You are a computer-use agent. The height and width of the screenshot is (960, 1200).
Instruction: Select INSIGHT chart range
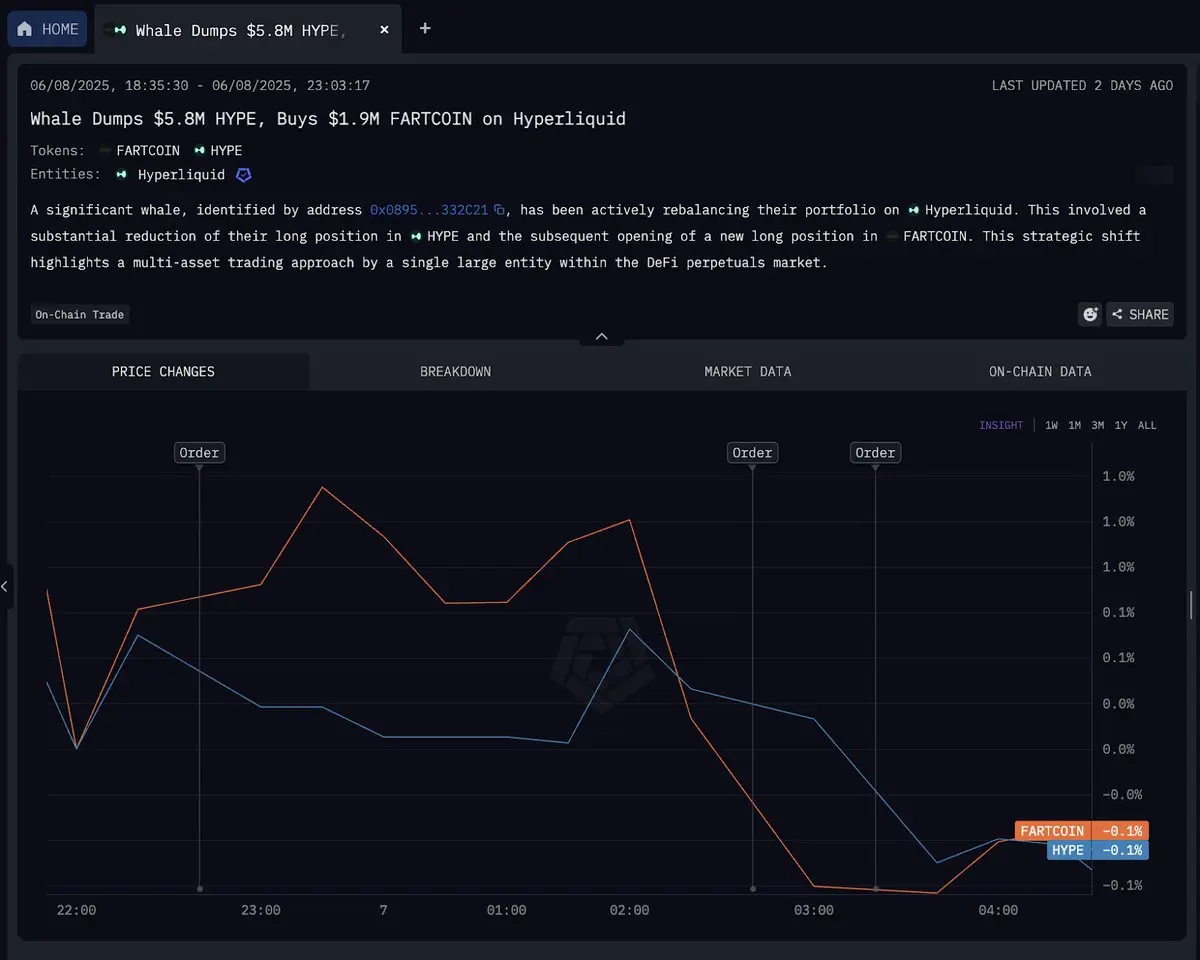(x=1001, y=425)
